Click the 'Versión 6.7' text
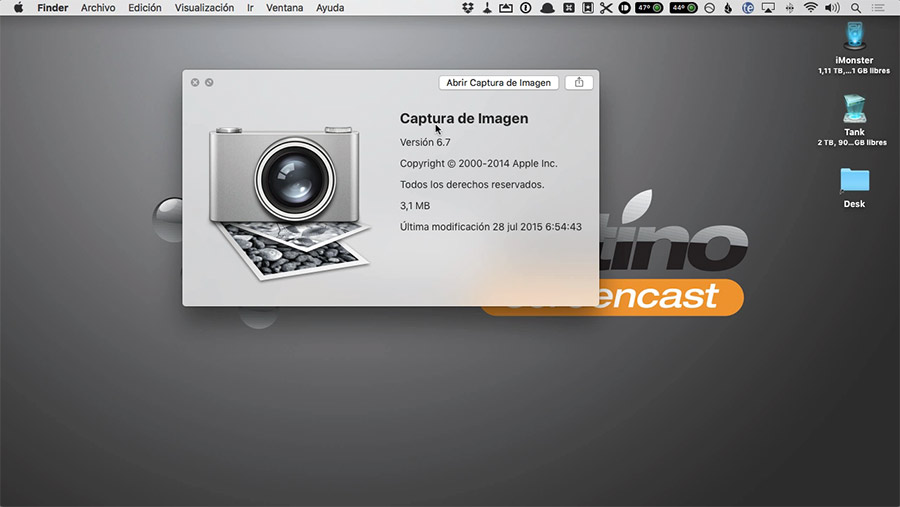The height and width of the screenshot is (507, 900). pyautogui.click(x=425, y=142)
